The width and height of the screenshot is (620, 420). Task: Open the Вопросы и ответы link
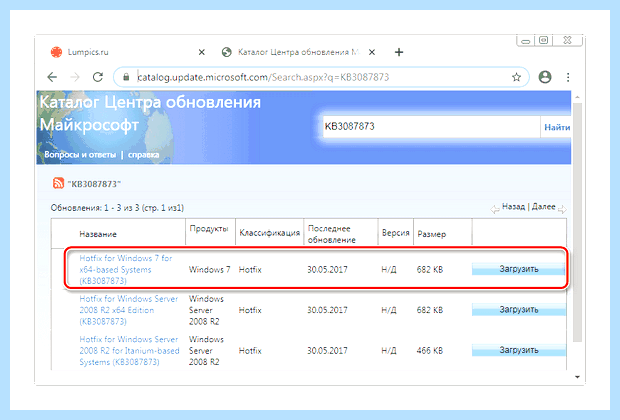[80, 155]
